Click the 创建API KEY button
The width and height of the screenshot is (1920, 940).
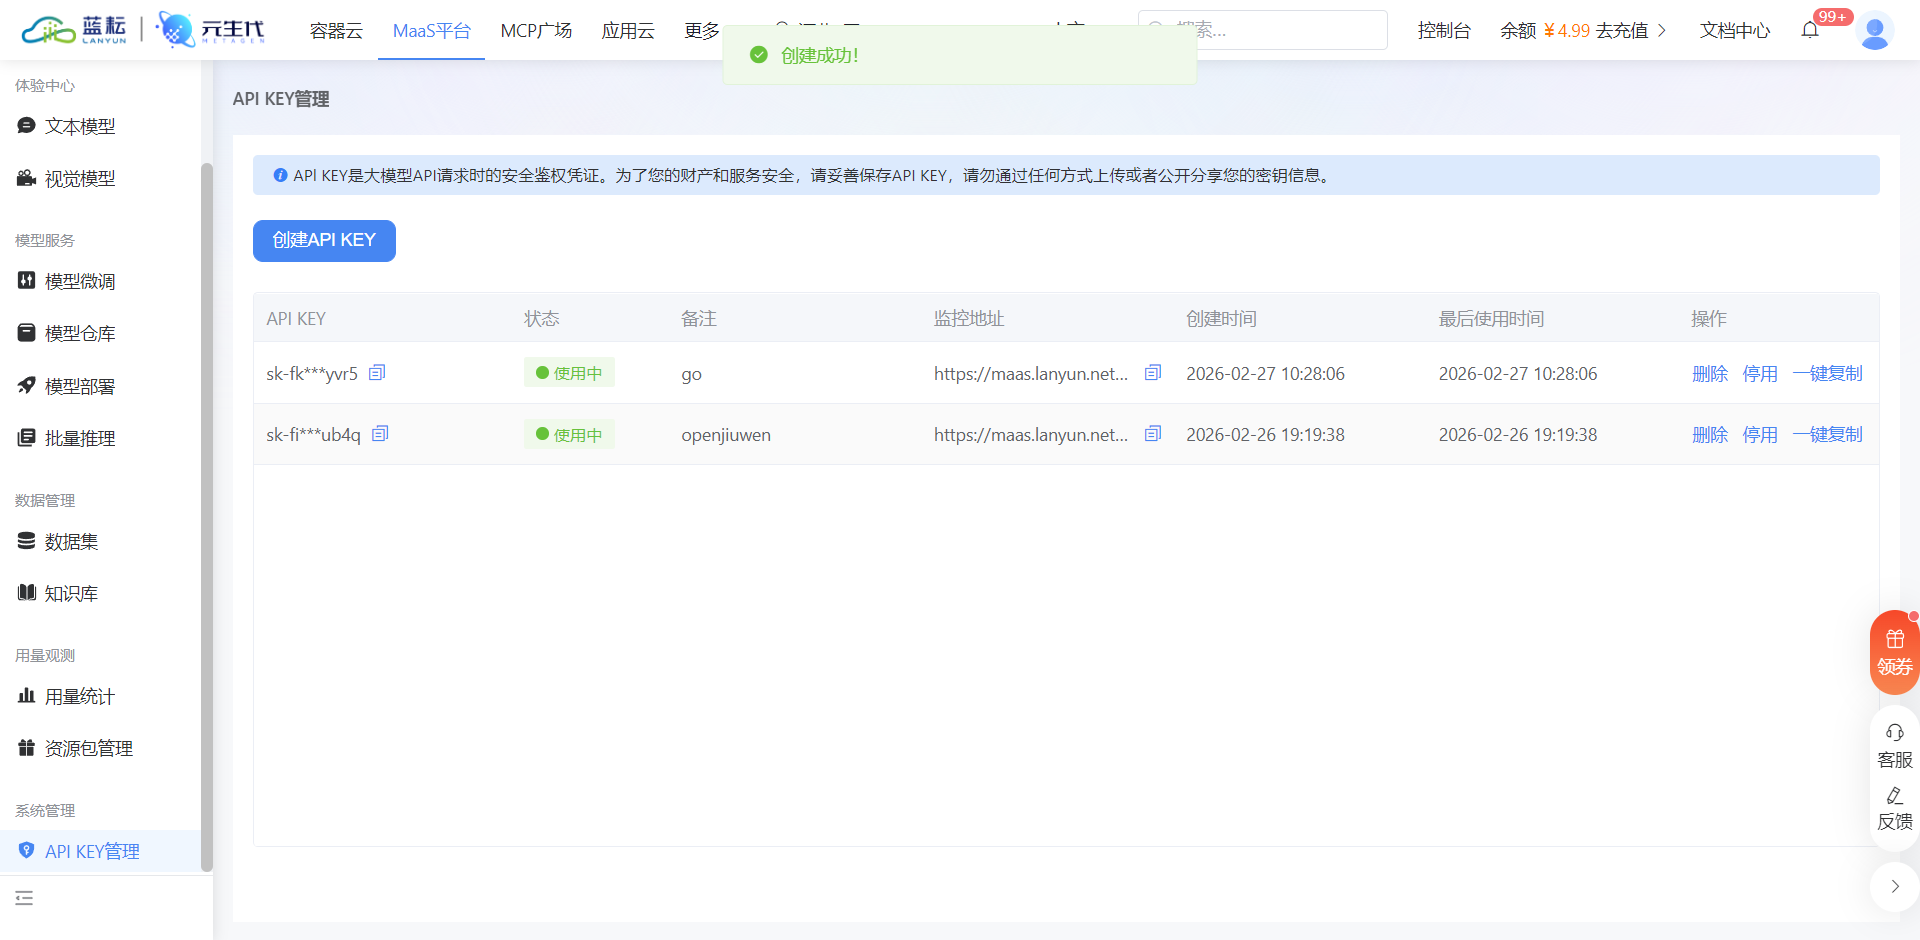pos(323,240)
